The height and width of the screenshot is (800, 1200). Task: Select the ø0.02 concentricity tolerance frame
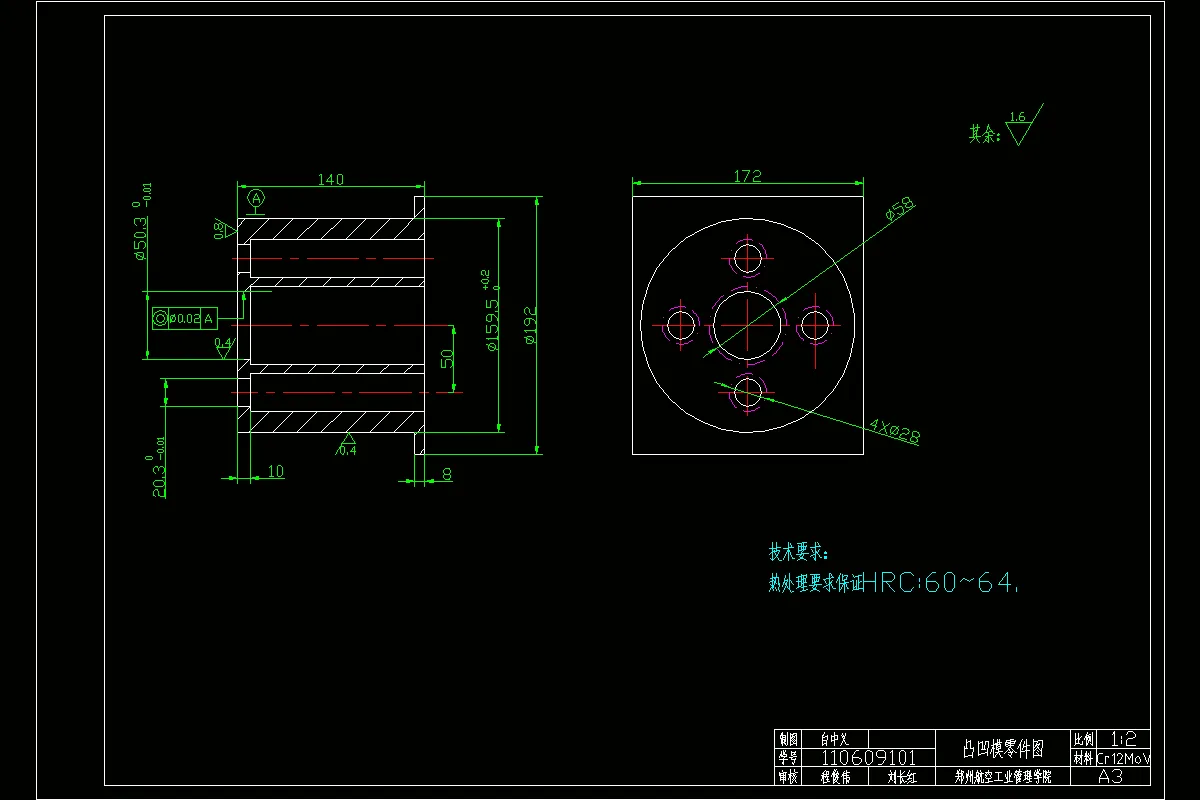point(184,319)
